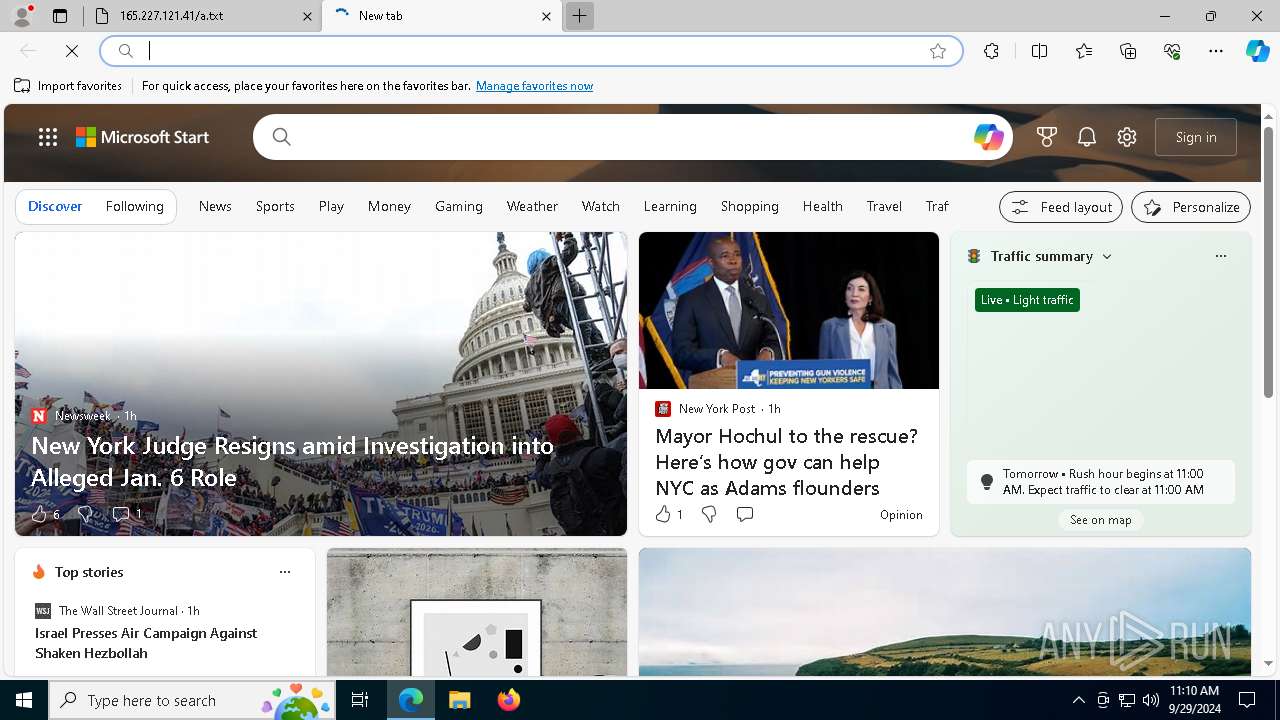Select the Following feed tab

[134, 206]
